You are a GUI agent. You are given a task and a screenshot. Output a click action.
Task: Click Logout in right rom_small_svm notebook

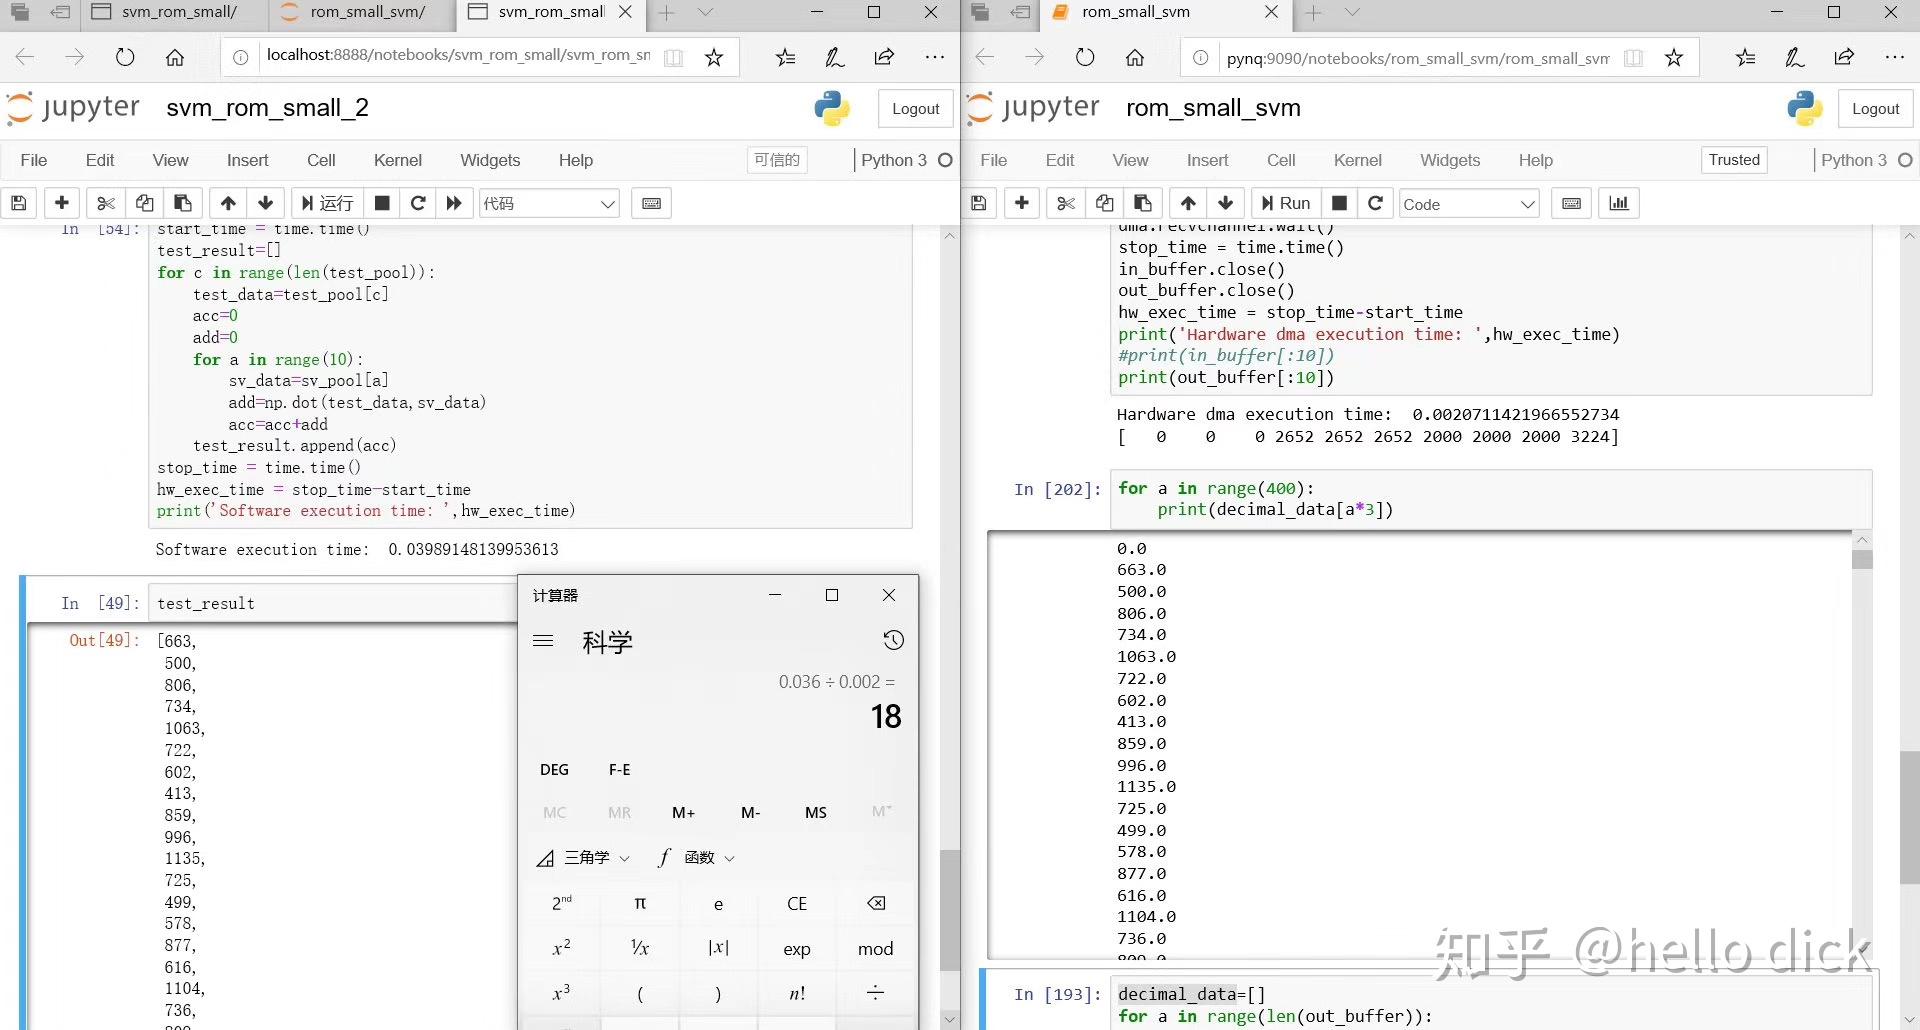[x=1876, y=109]
